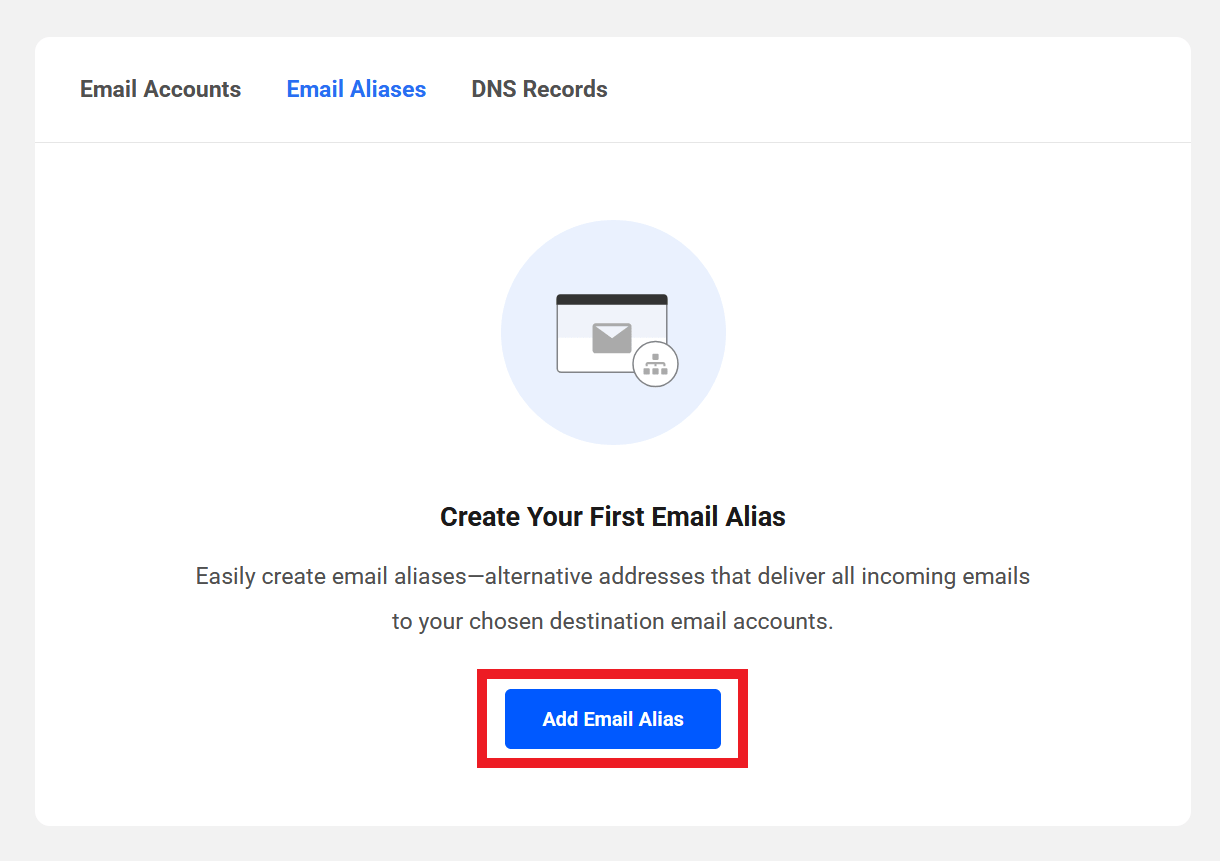Click the gray envelope icon

tap(612, 338)
